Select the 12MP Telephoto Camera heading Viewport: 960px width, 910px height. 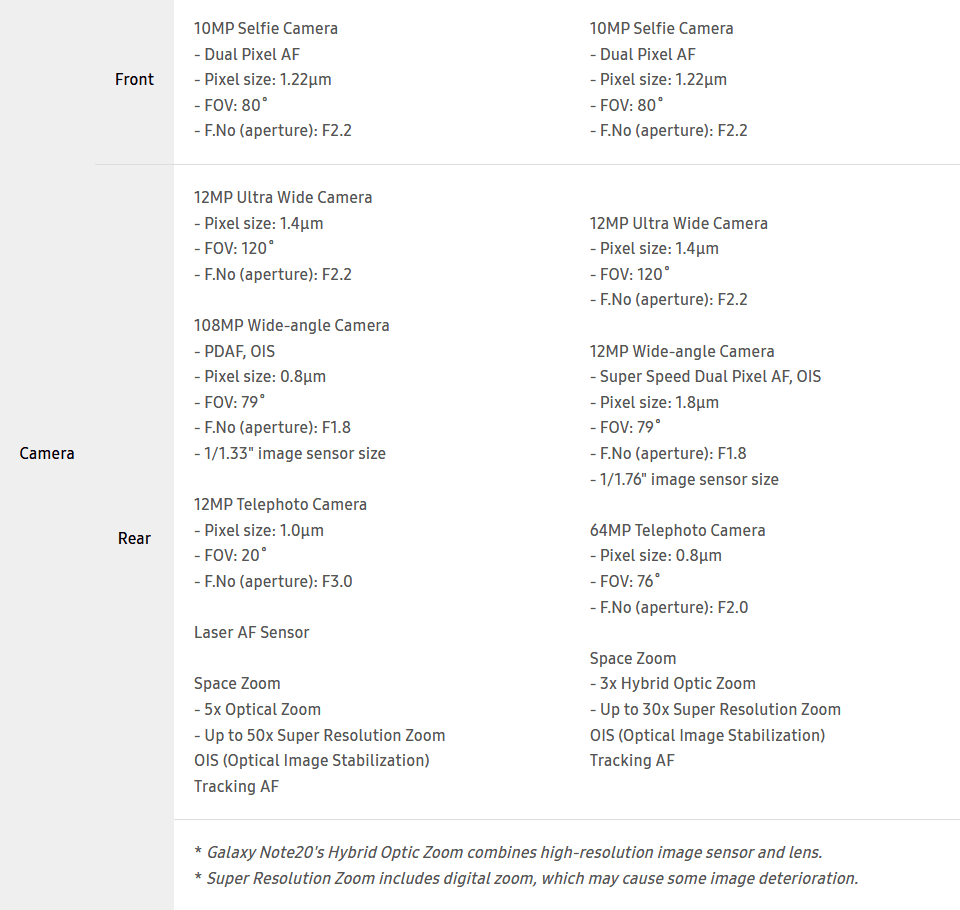tap(280, 504)
